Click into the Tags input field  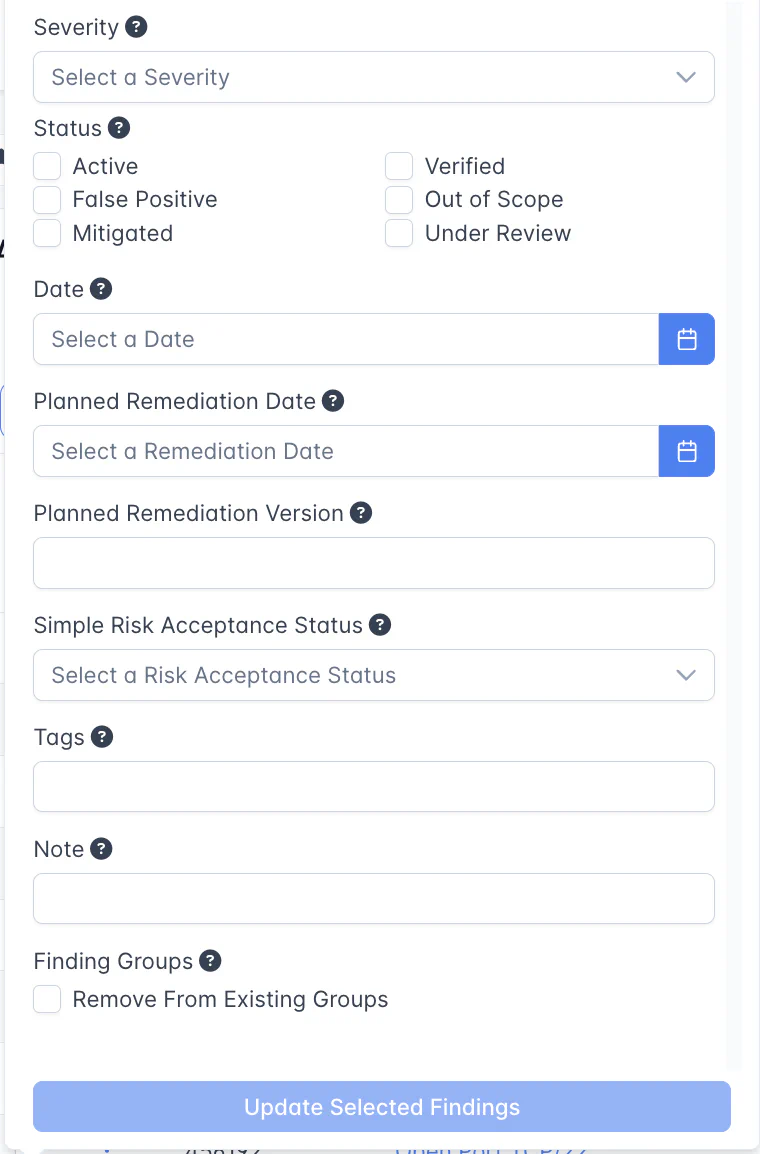point(373,787)
